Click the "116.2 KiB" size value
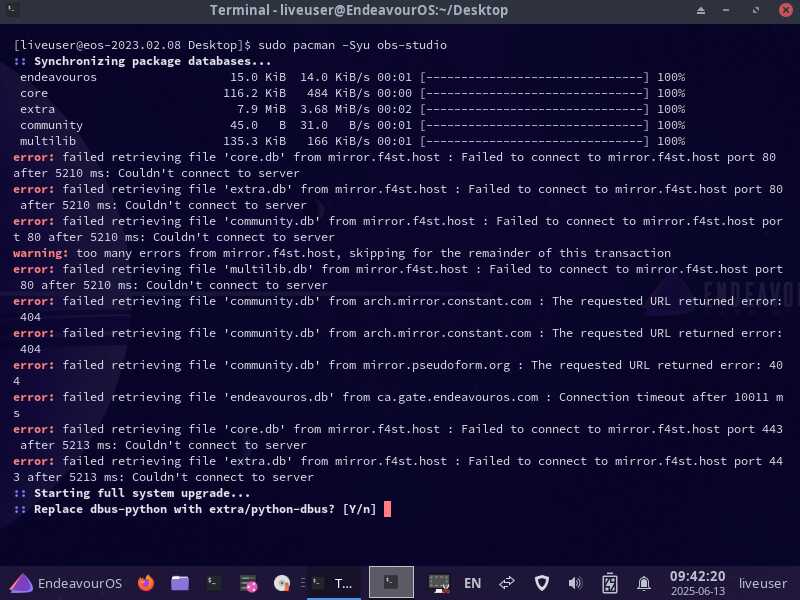800x600 pixels. click(x=254, y=93)
